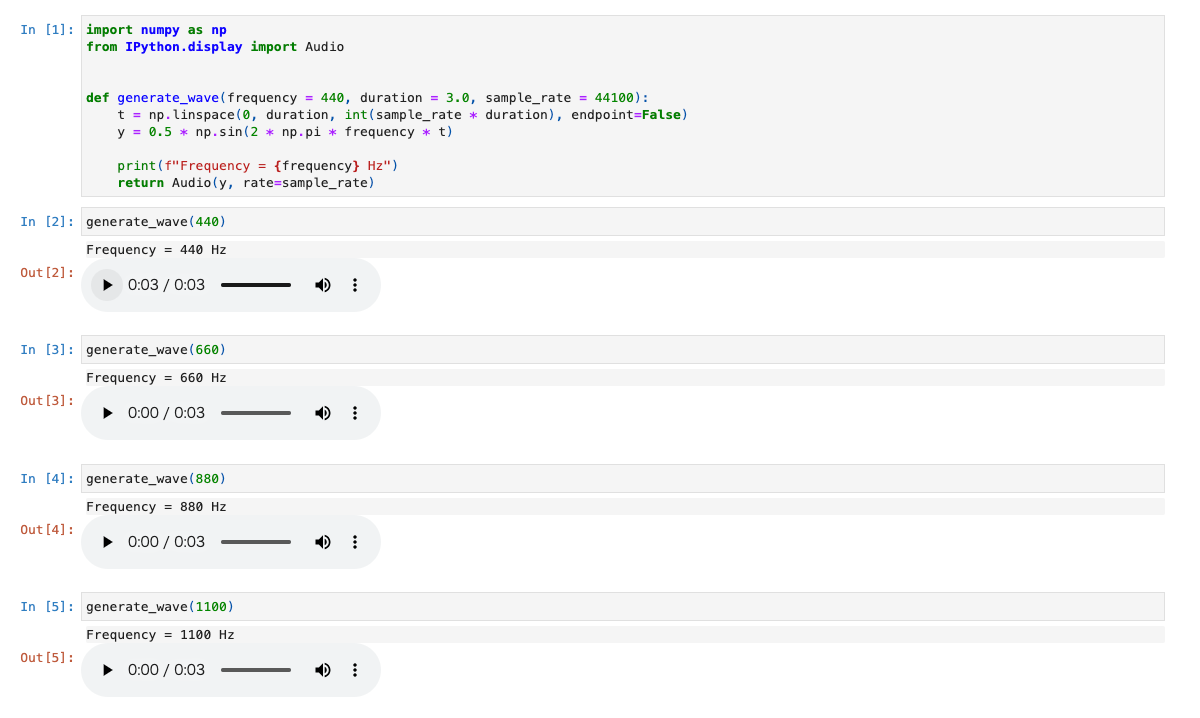The width and height of the screenshot is (1200, 718).
Task: Open more options for Out[2] player
Action: click(355, 285)
